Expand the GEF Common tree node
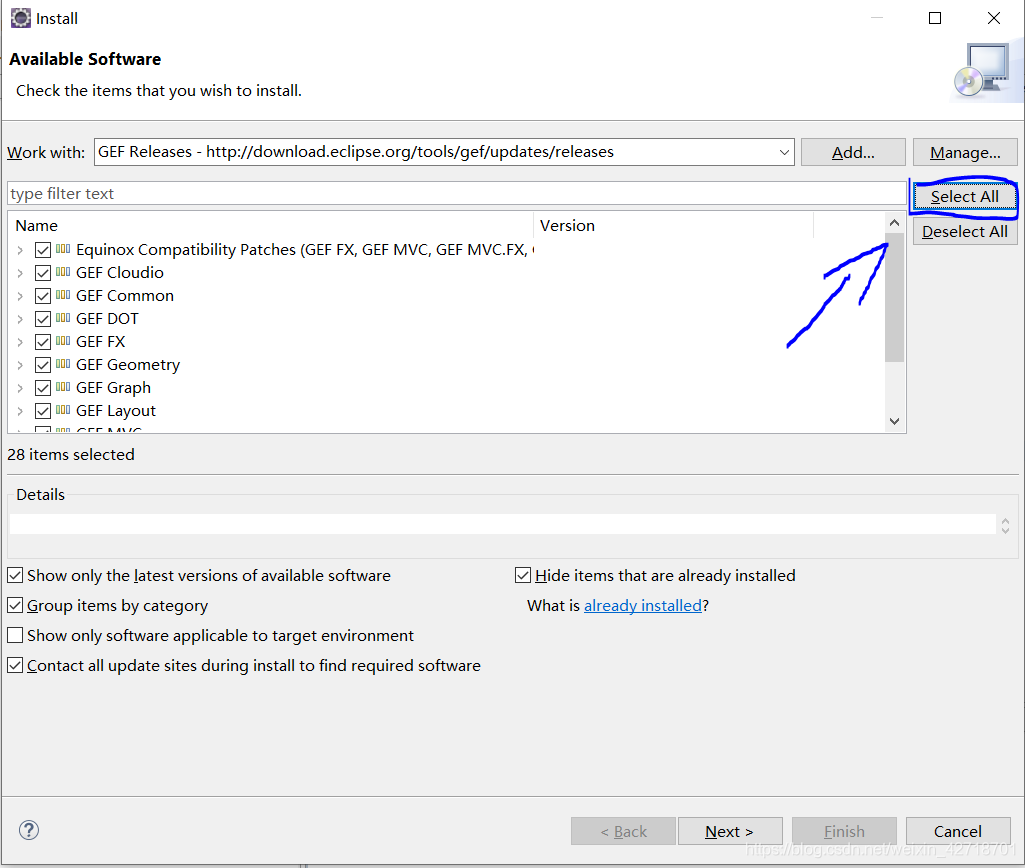The height and width of the screenshot is (868, 1025). point(20,295)
